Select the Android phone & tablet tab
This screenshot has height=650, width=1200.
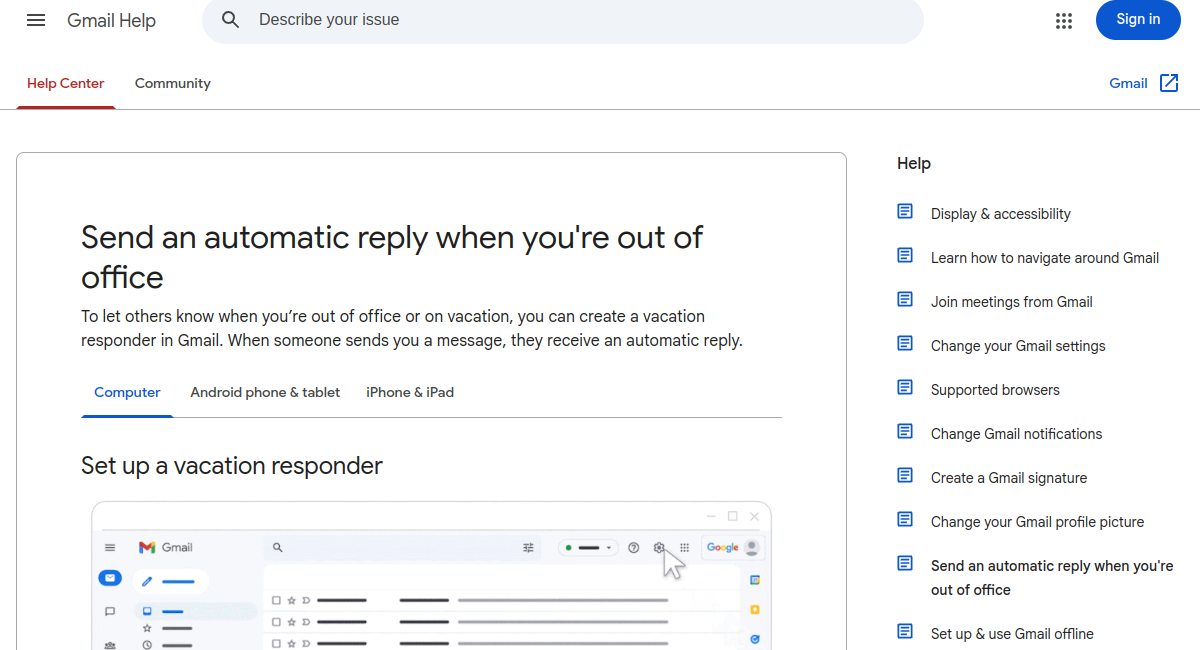tap(265, 393)
